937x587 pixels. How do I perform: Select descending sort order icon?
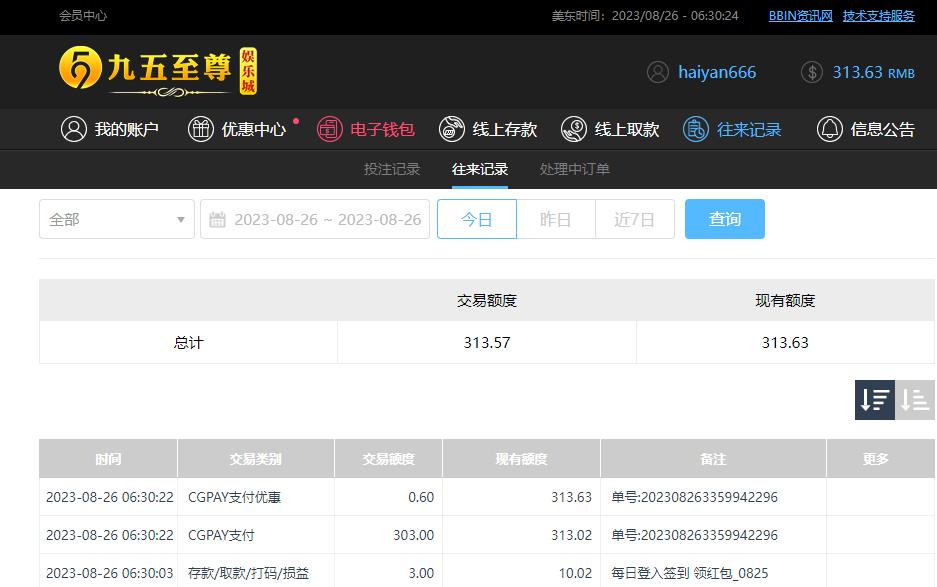point(875,400)
